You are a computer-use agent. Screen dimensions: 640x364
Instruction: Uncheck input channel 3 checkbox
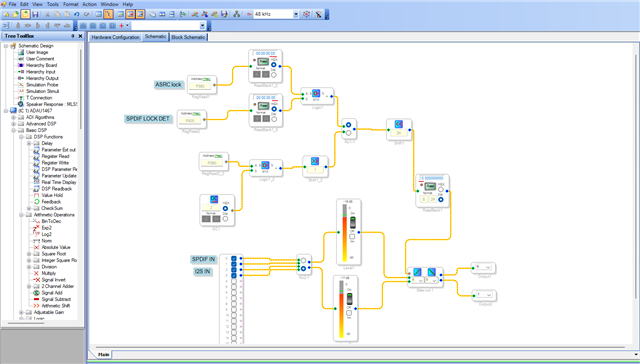tap(234, 275)
